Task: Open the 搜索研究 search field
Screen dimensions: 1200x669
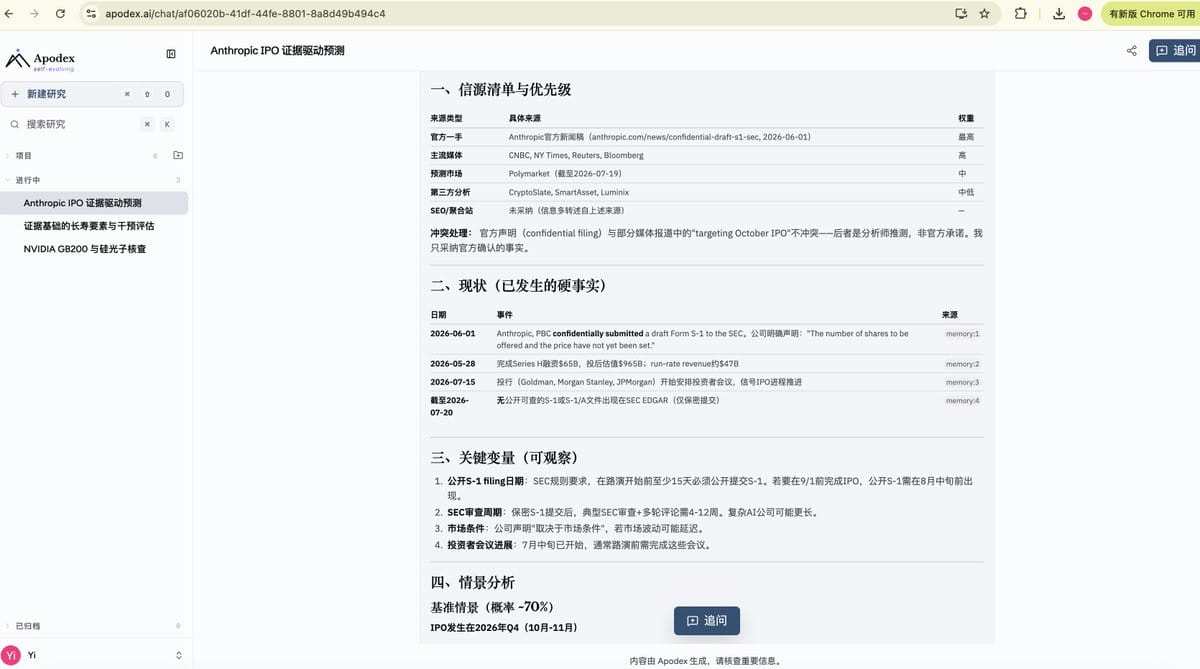Action: (92, 124)
